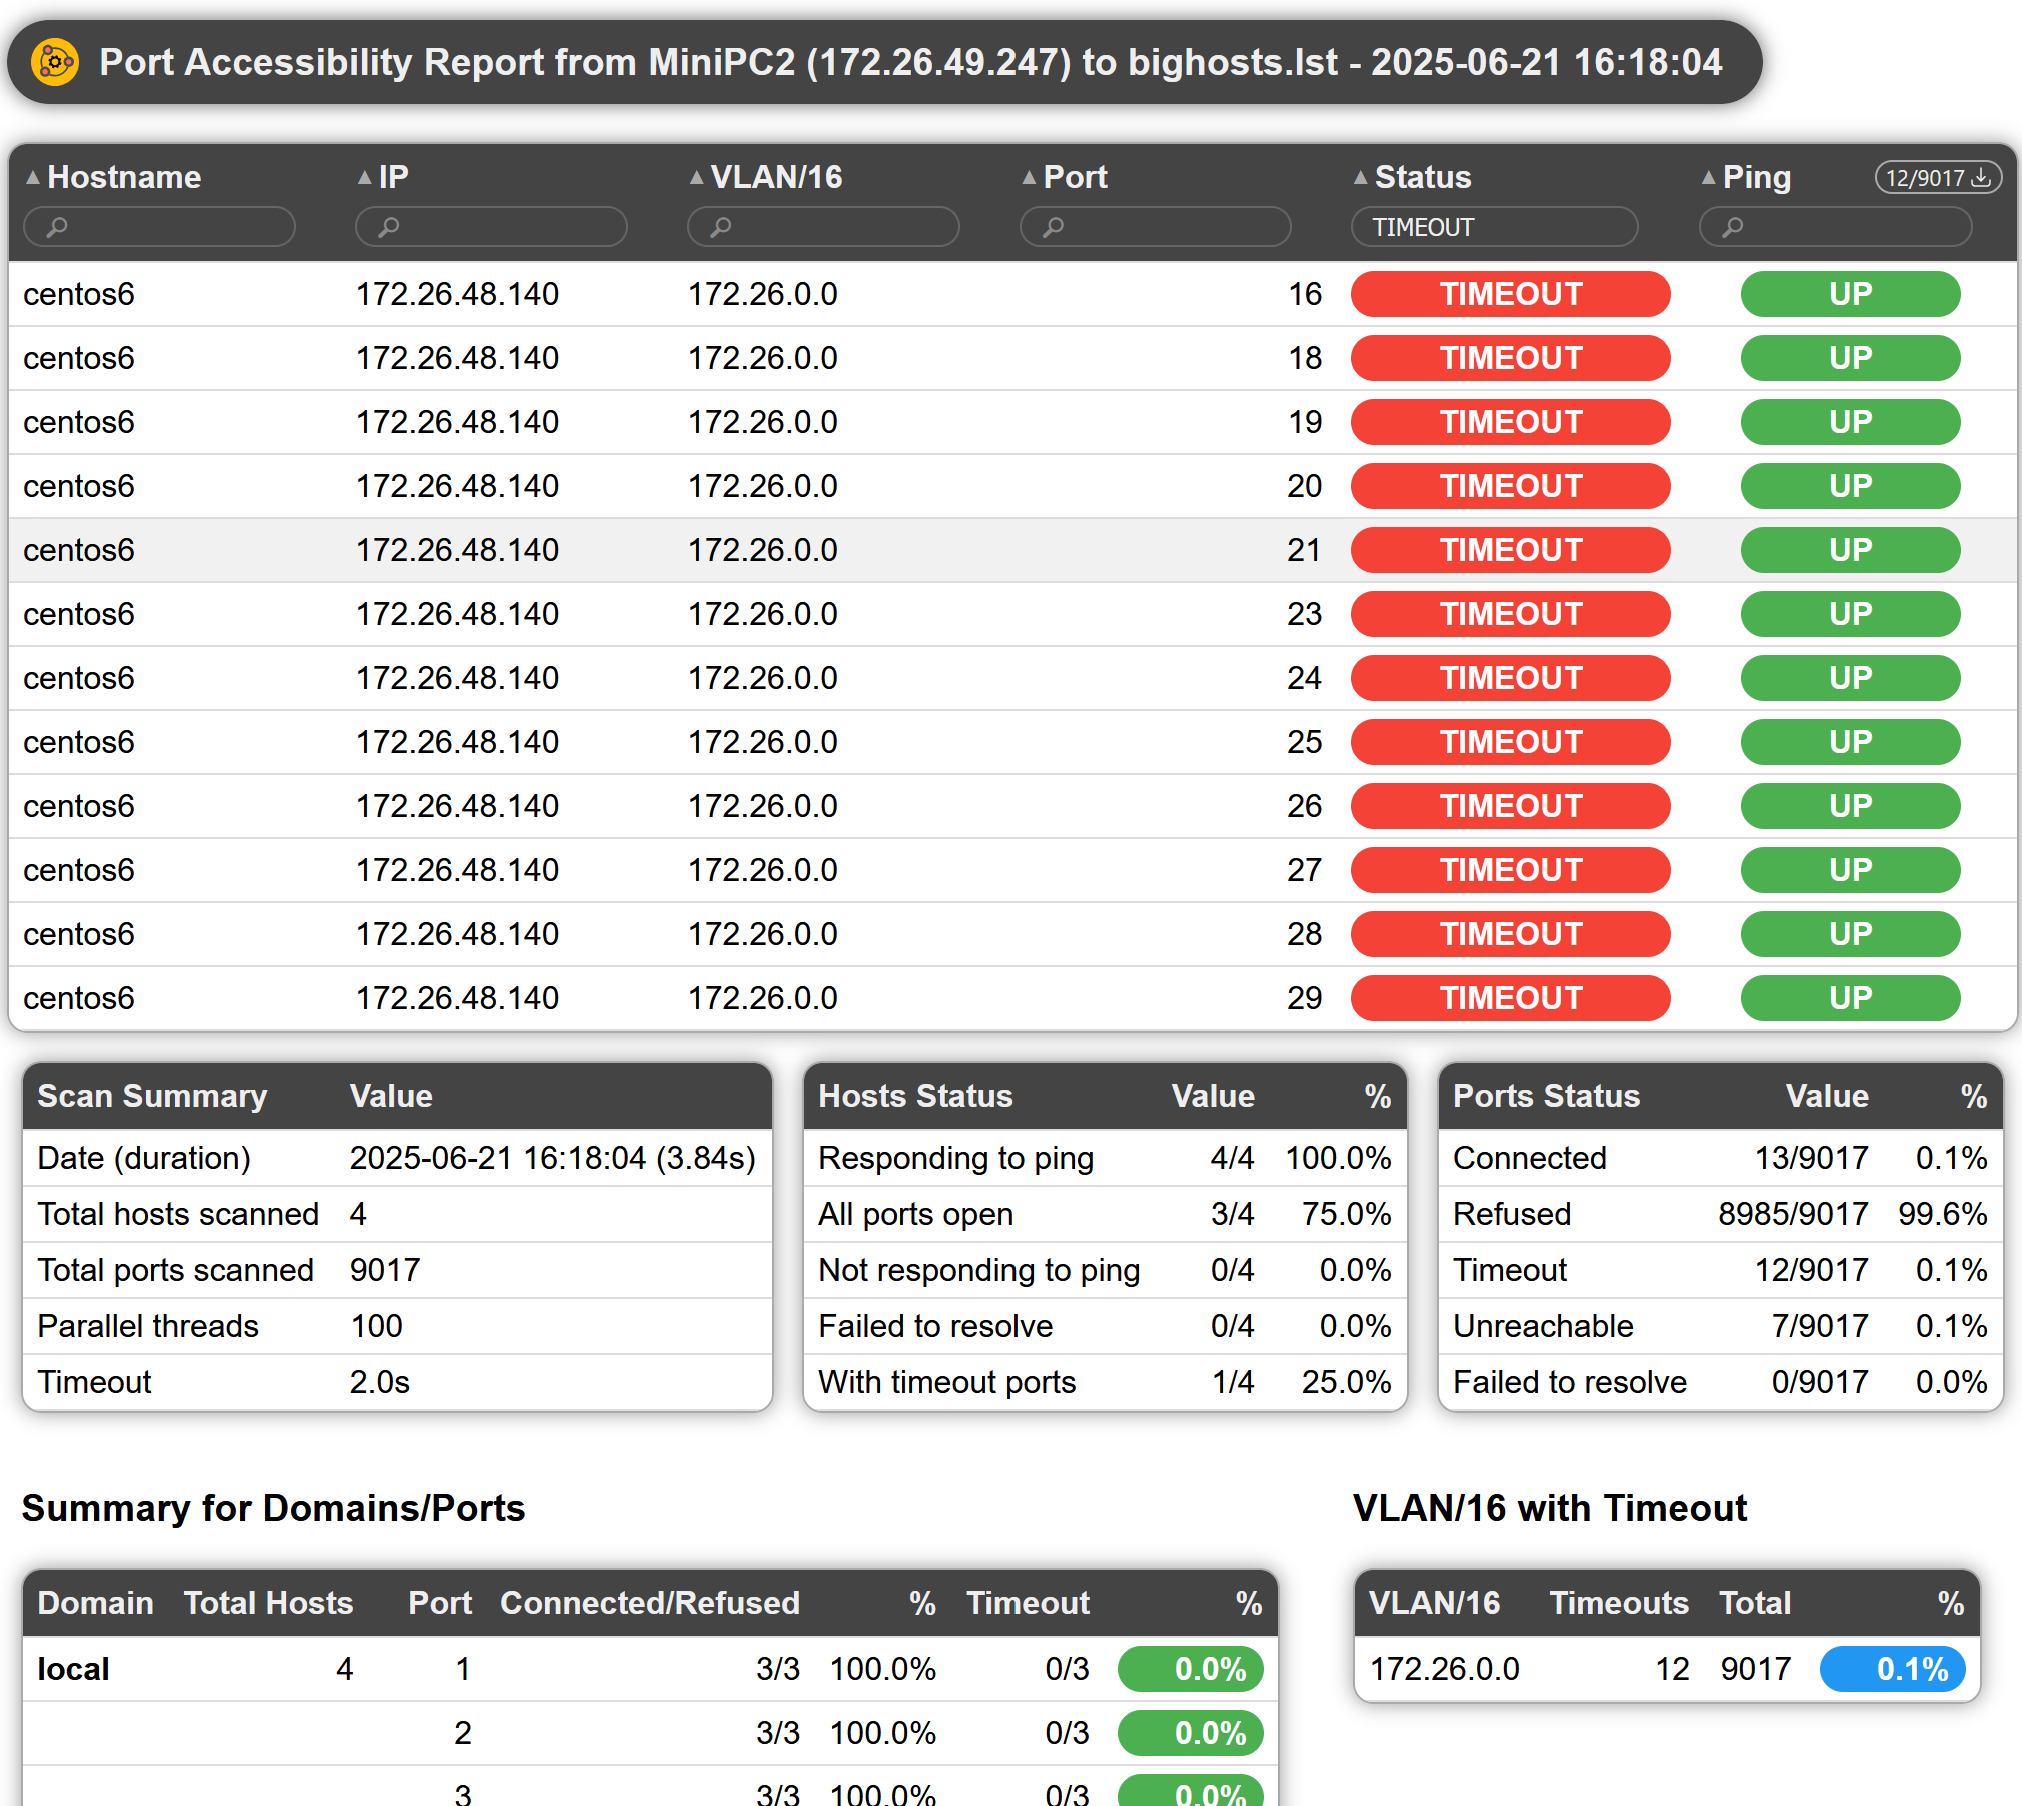Sort by Ping column arrow
Screen dimensions: 2022x1806
click(1709, 178)
